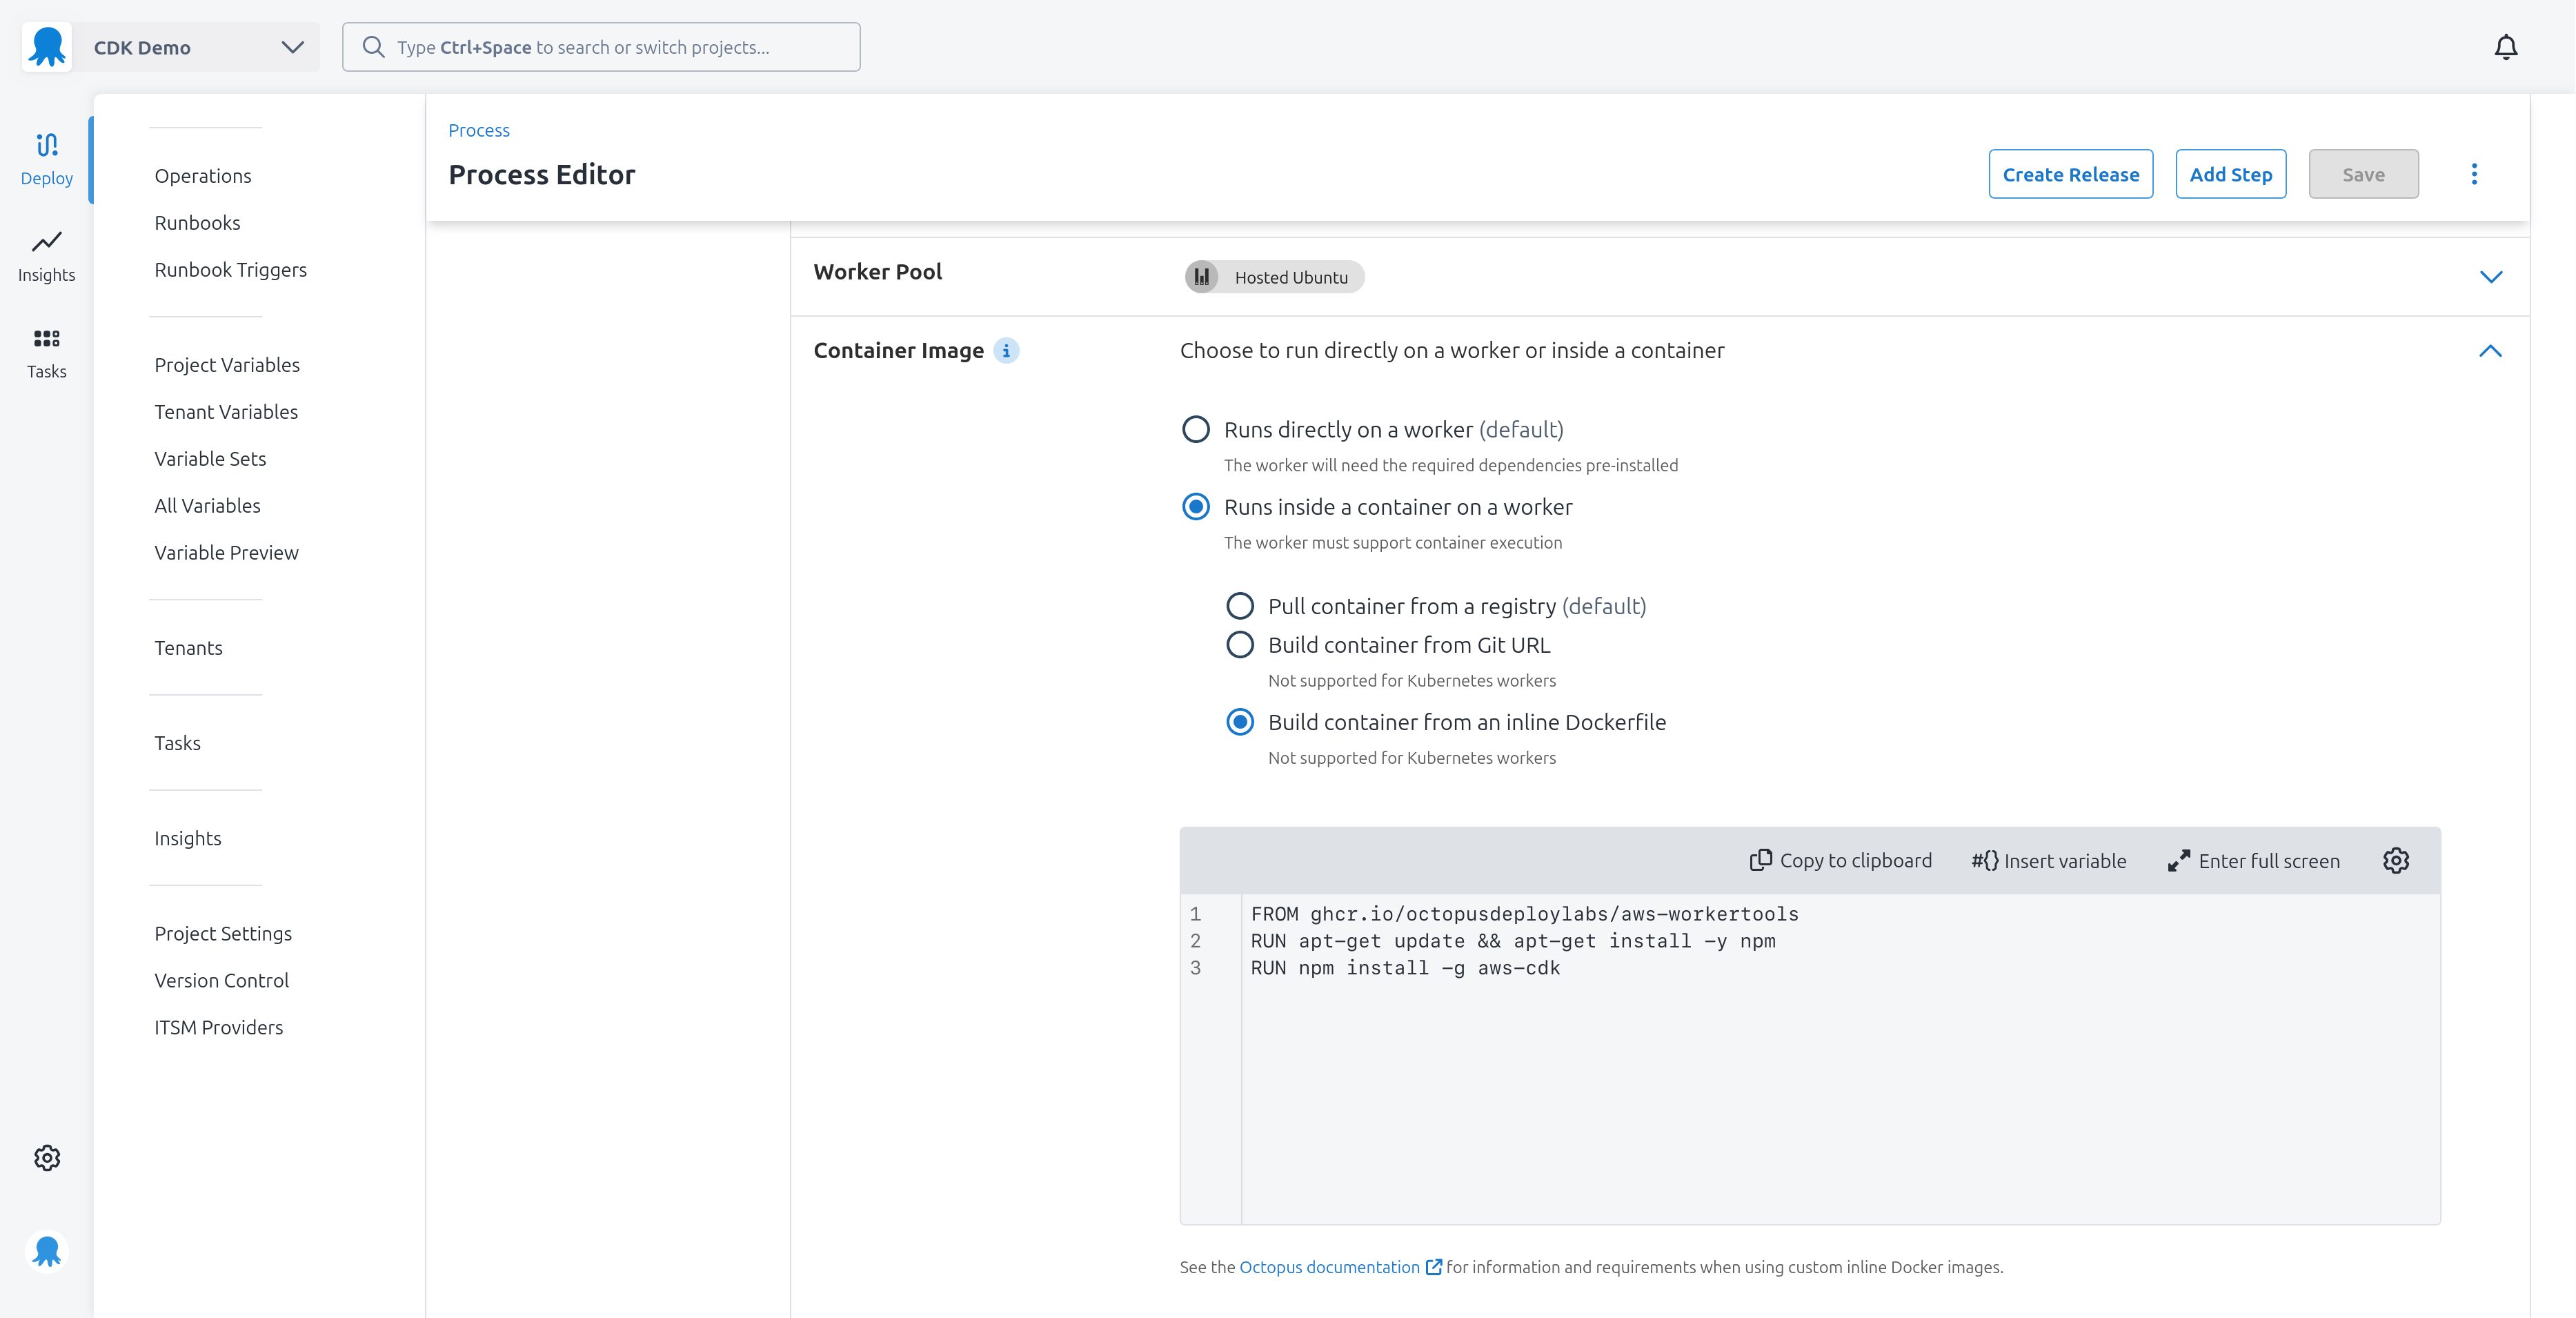Collapse the Container Image section
2576x1318 pixels.
(x=2491, y=351)
